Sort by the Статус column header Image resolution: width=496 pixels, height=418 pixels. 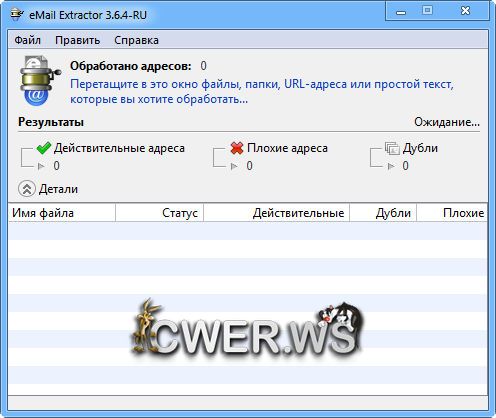(160, 213)
